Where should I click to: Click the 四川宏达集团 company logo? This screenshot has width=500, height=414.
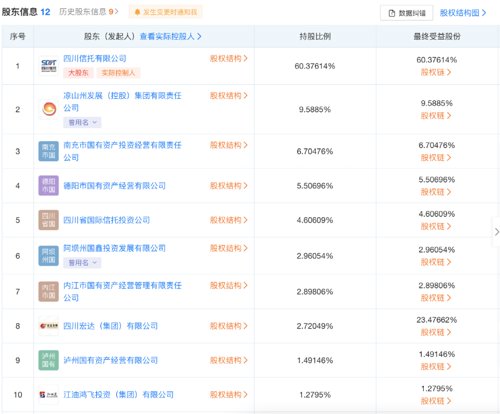49,326
